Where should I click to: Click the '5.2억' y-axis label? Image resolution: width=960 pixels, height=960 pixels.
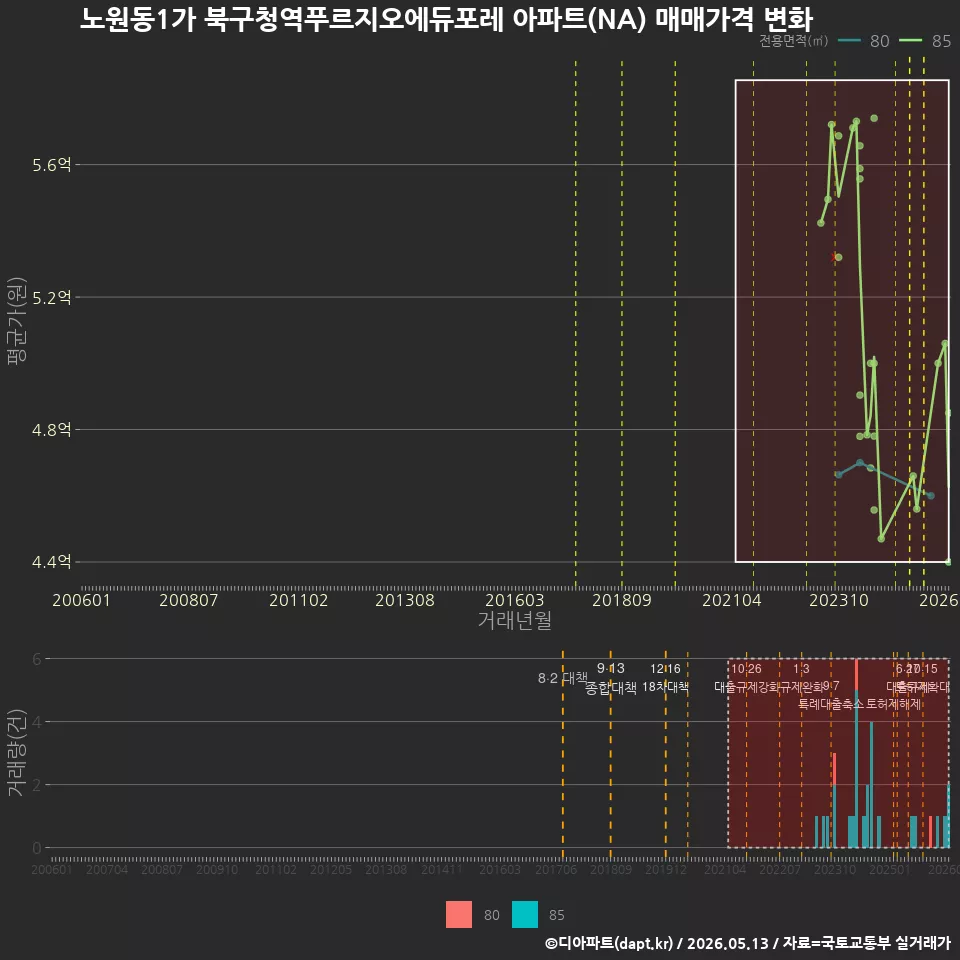pyautogui.click(x=52, y=298)
